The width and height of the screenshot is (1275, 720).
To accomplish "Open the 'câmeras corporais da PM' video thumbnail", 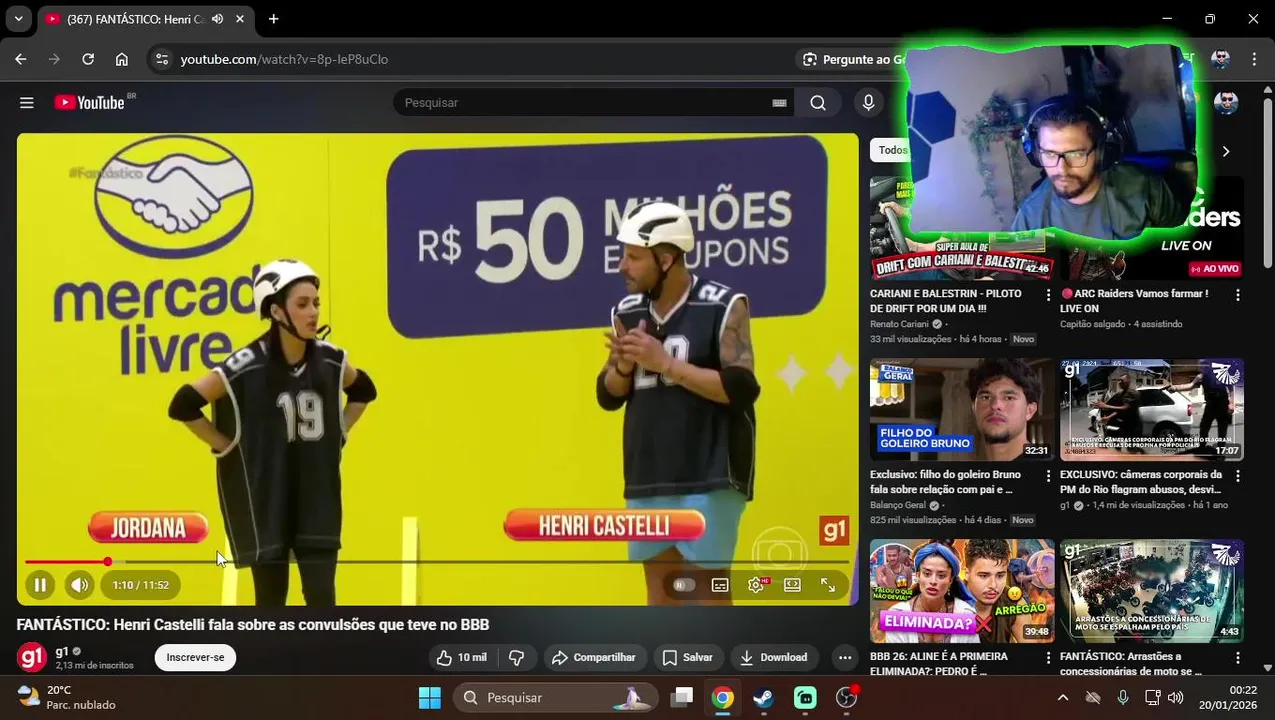I will 1152,409.
